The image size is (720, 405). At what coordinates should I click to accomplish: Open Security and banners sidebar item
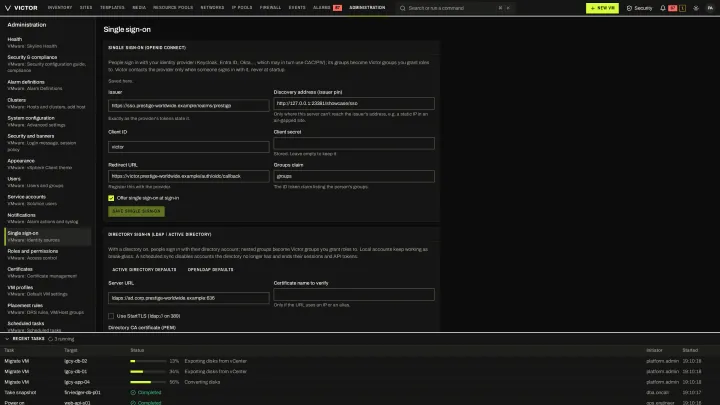tap(48, 143)
